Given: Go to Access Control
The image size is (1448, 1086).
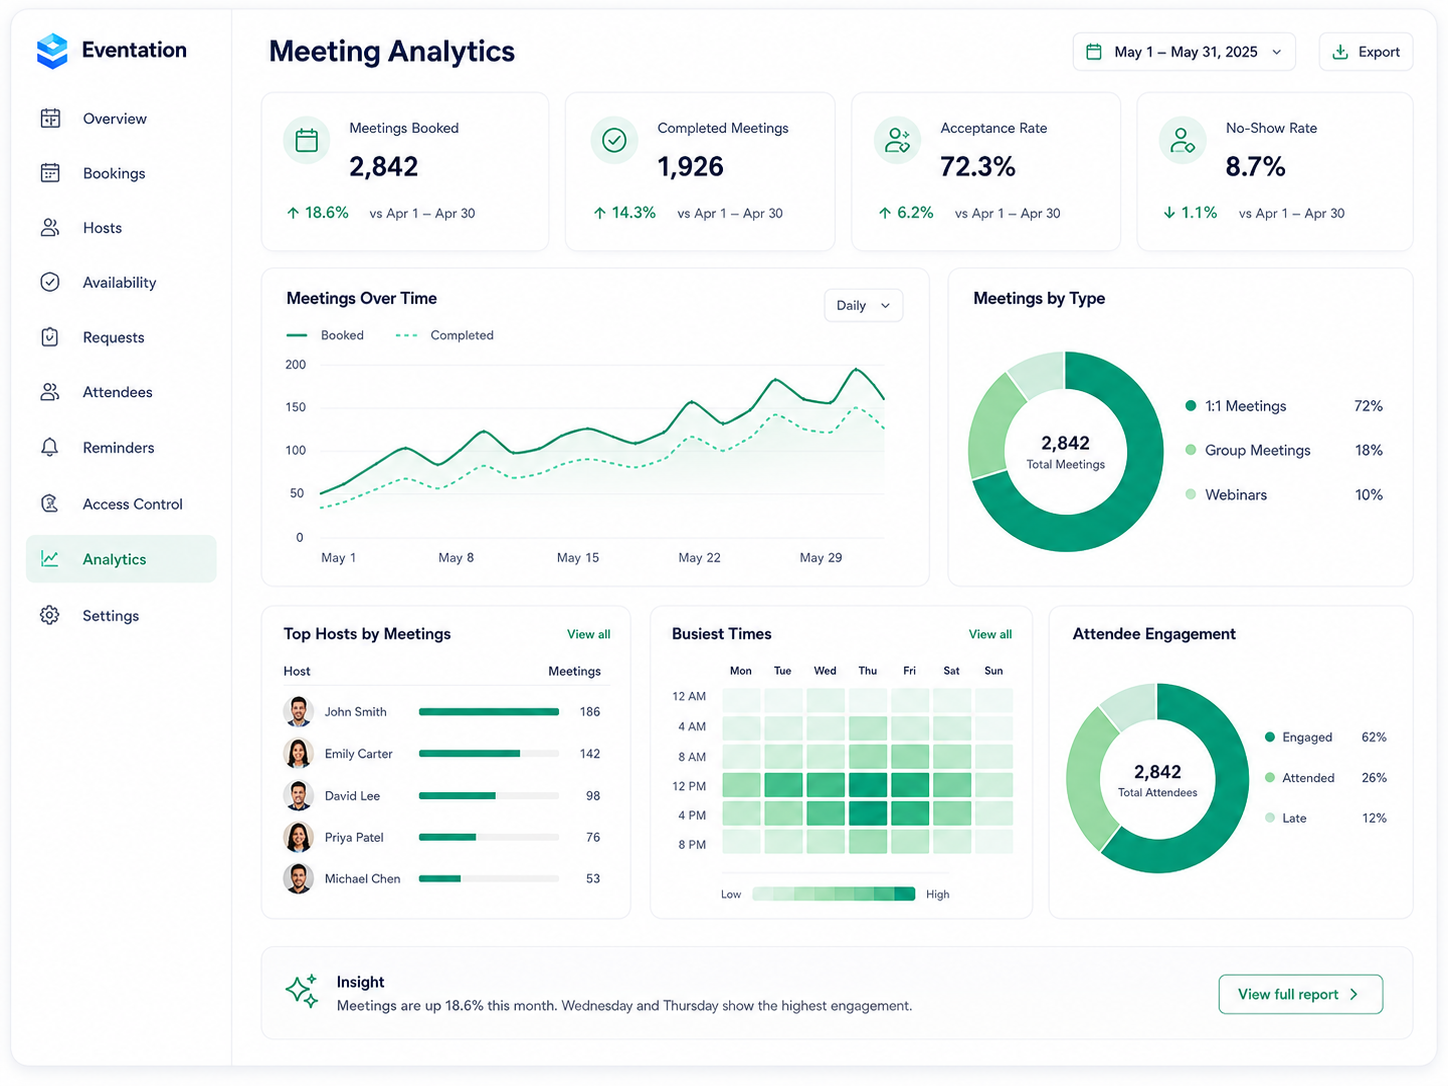Looking at the screenshot, I should (x=120, y=504).
